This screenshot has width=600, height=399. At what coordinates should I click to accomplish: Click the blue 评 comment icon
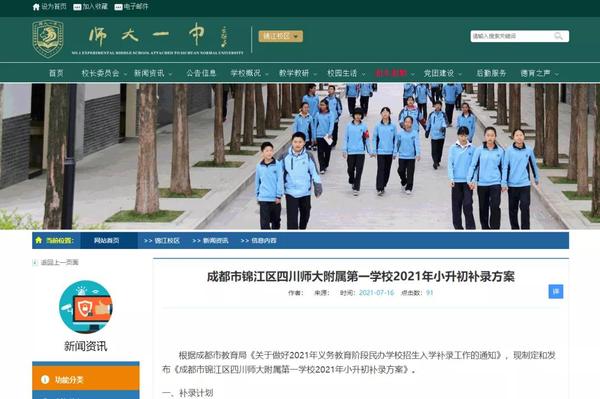pos(556,292)
